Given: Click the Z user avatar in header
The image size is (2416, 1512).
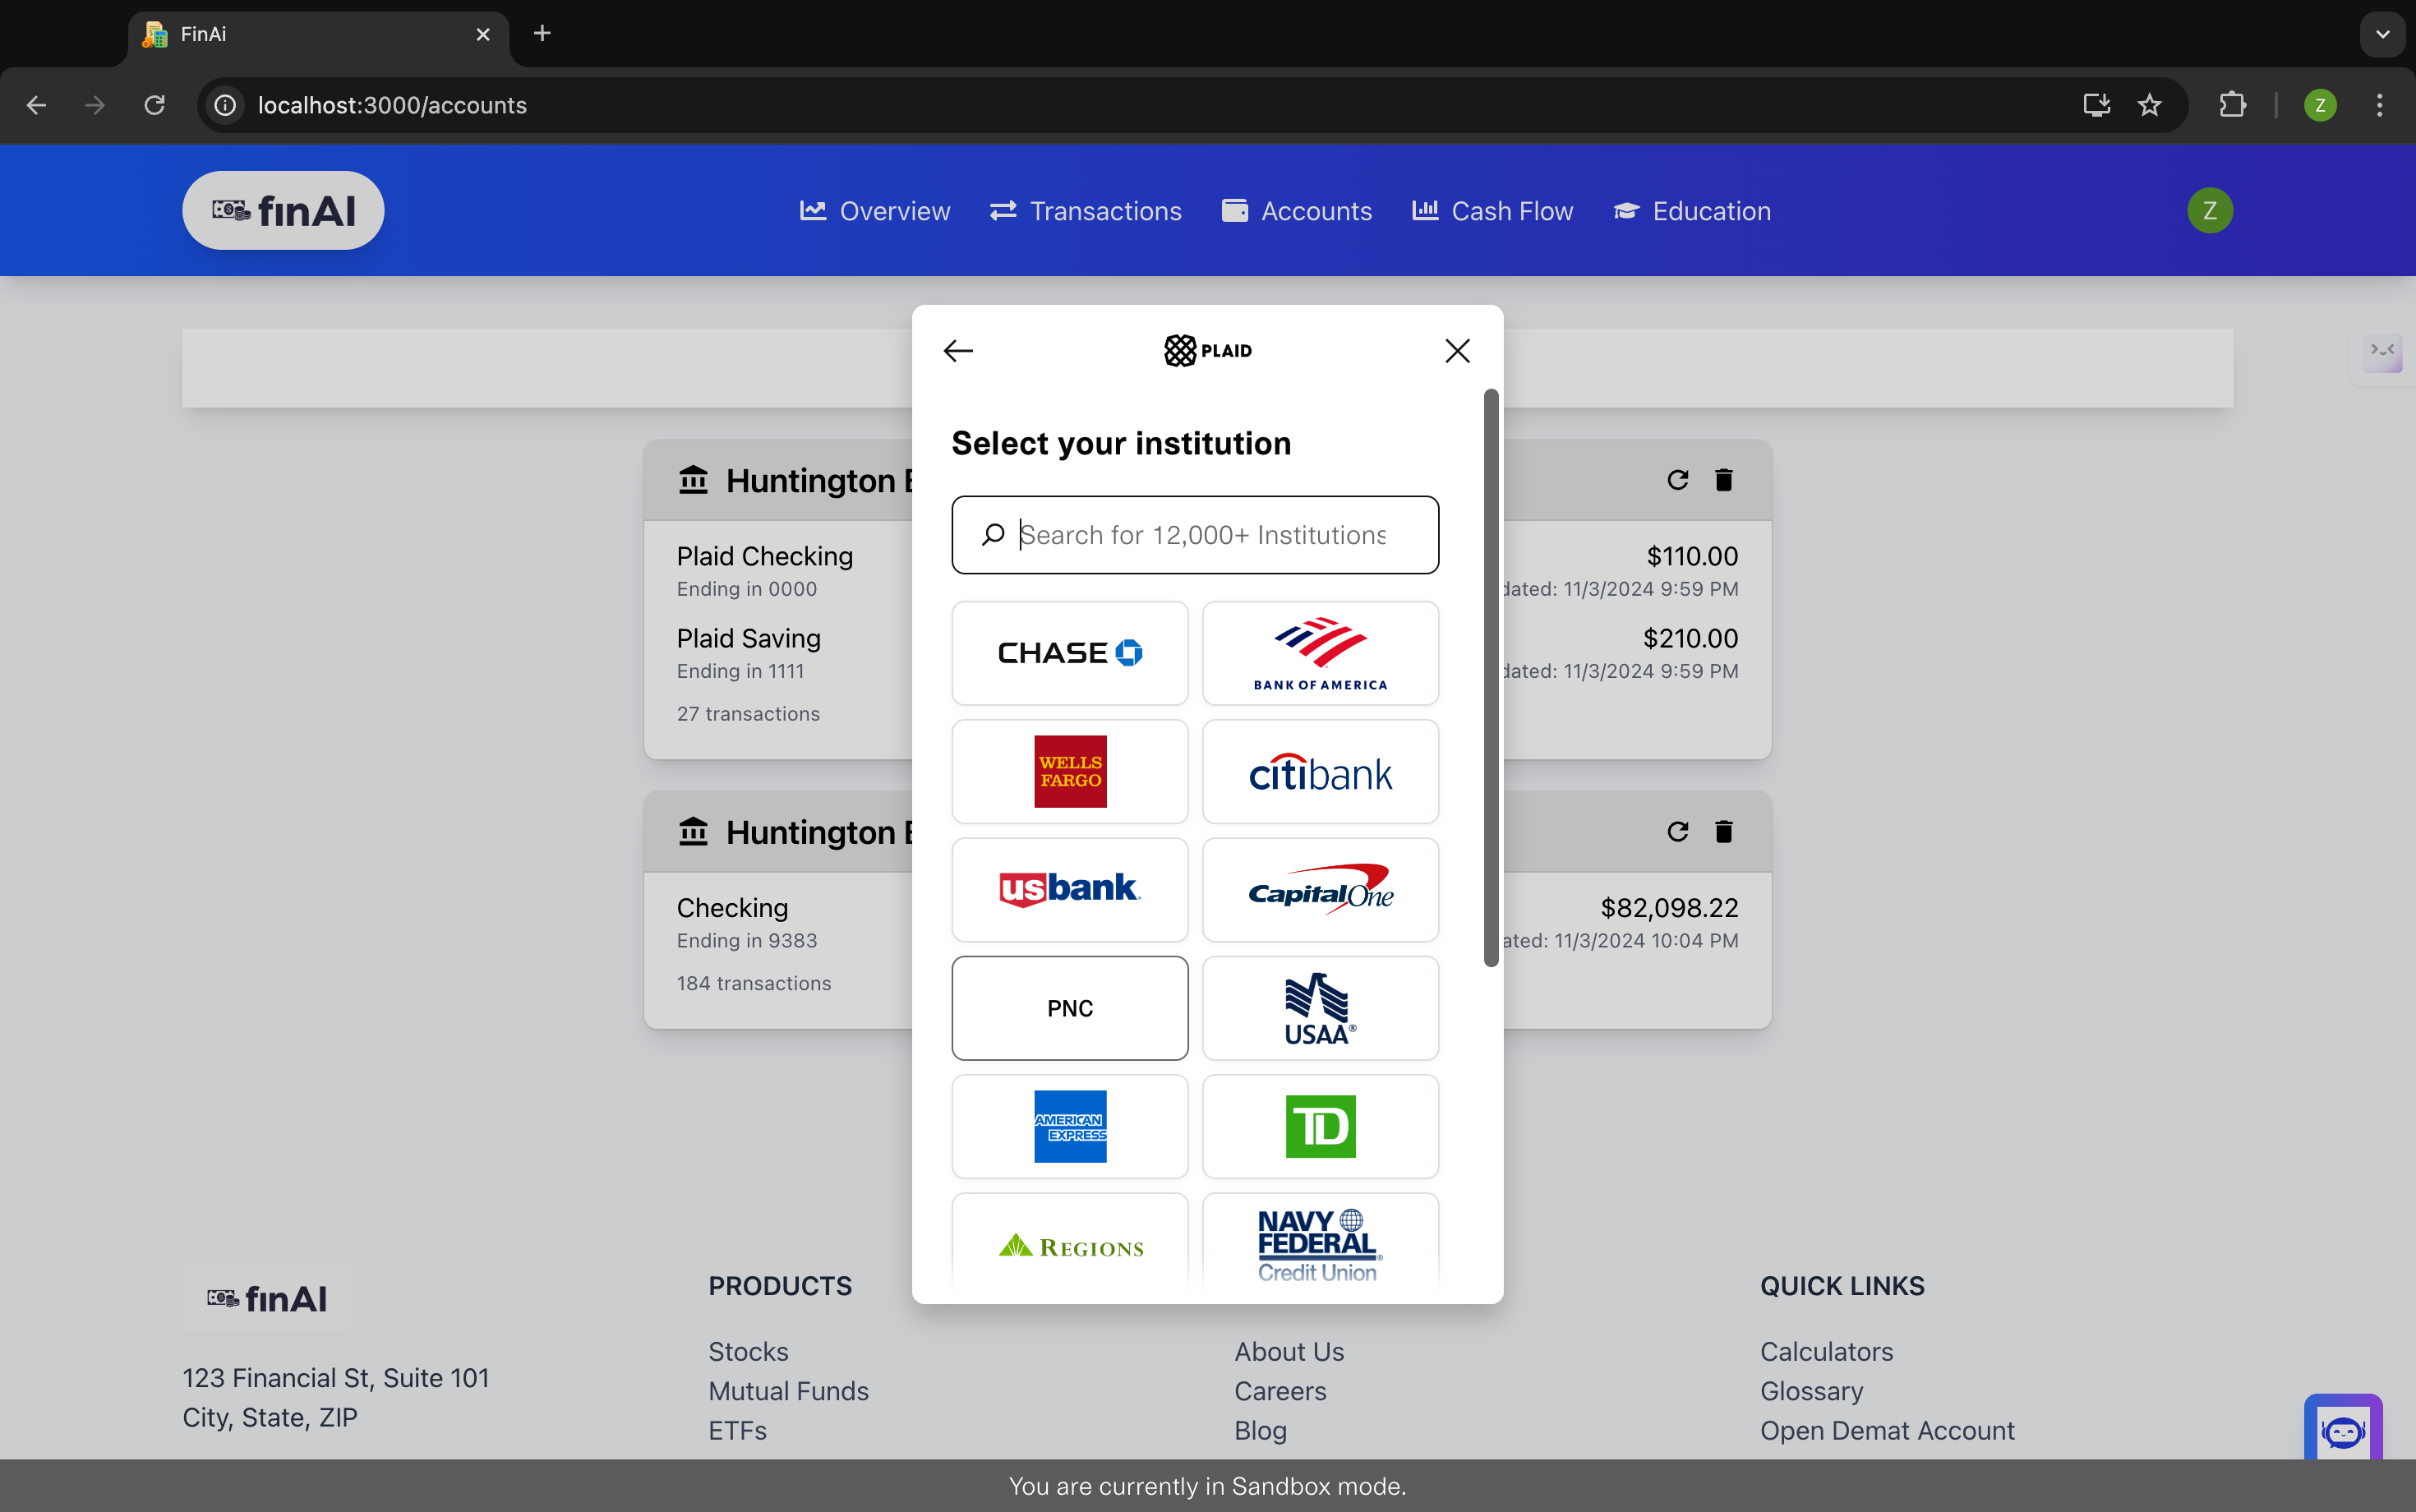Looking at the screenshot, I should pos(2209,211).
